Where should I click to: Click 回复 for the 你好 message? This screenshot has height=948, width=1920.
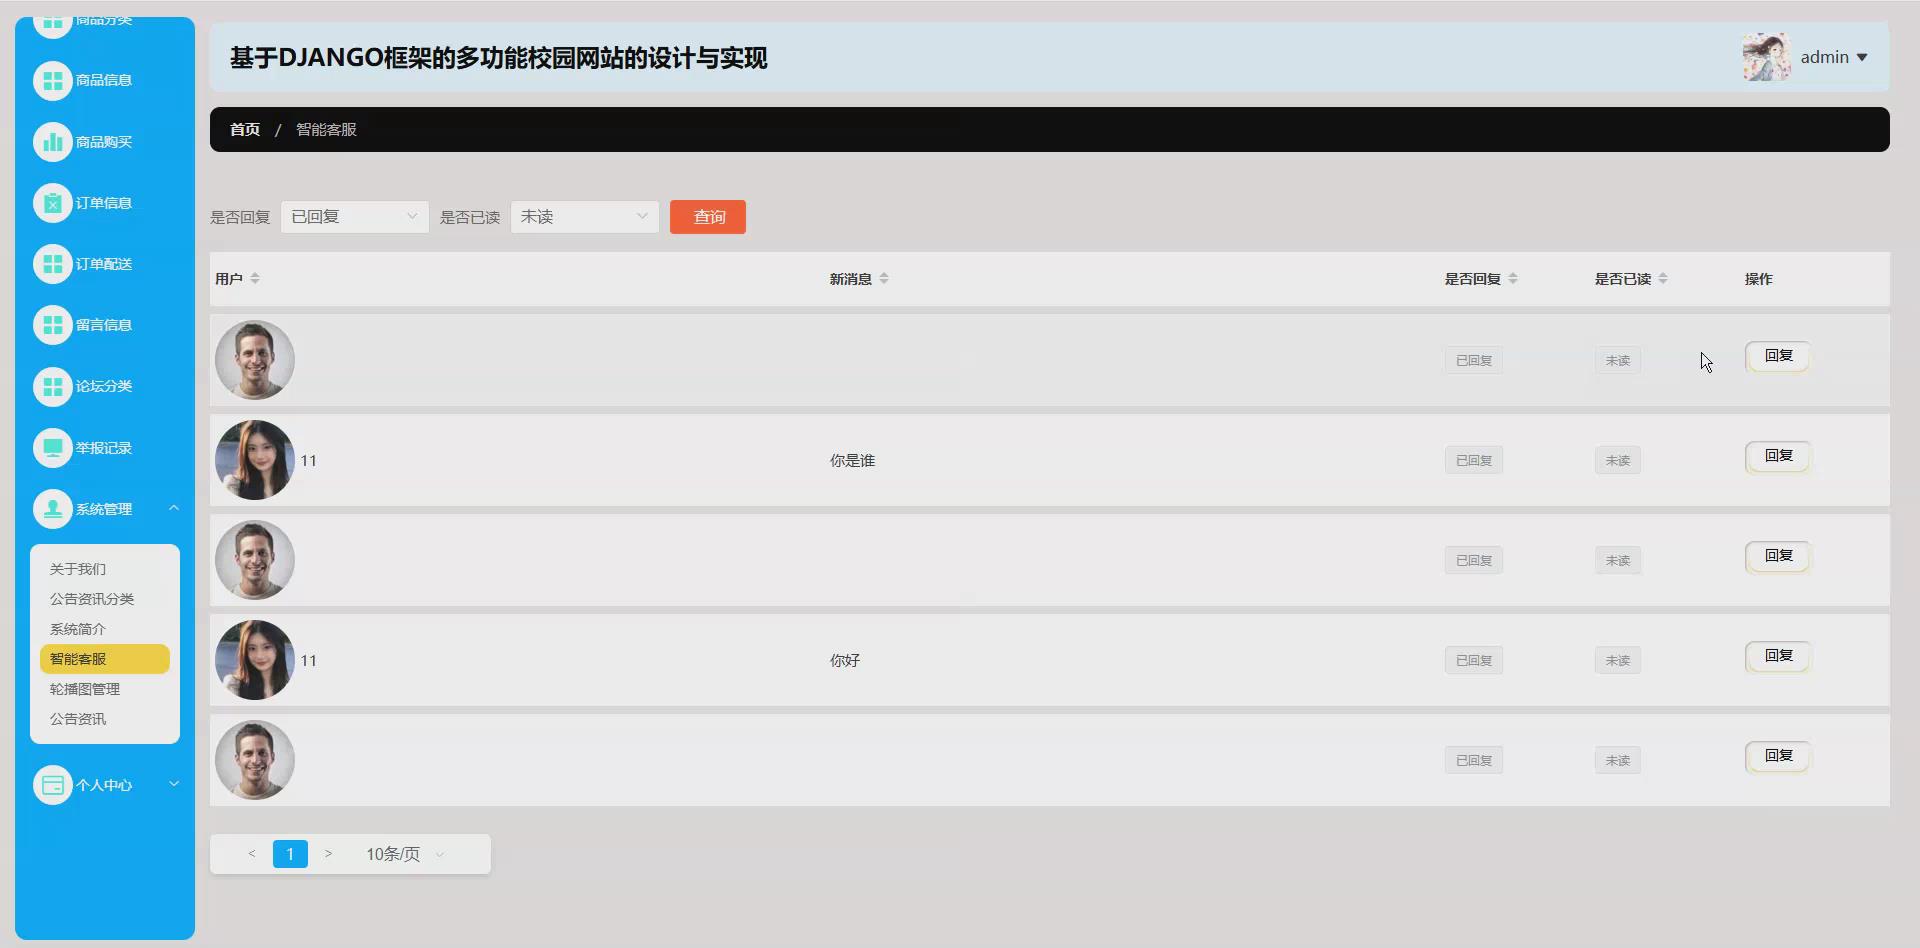pos(1778,656)
